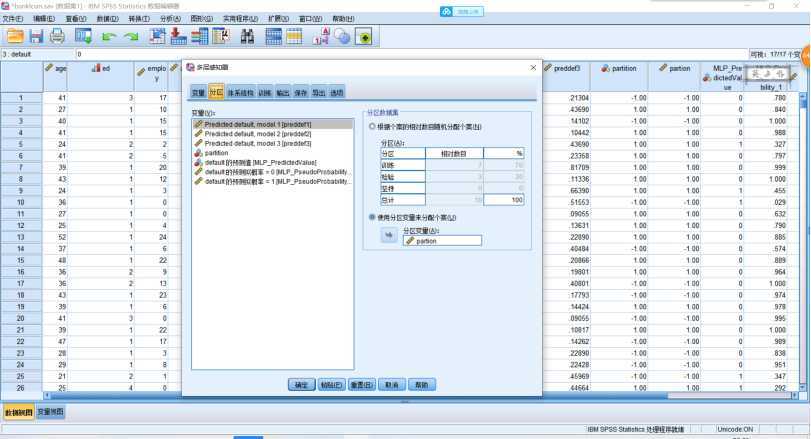This screenshot has width=811, height=439.
Task: Click the Show all variables green plus icon
Action: (x=364, y=37)
